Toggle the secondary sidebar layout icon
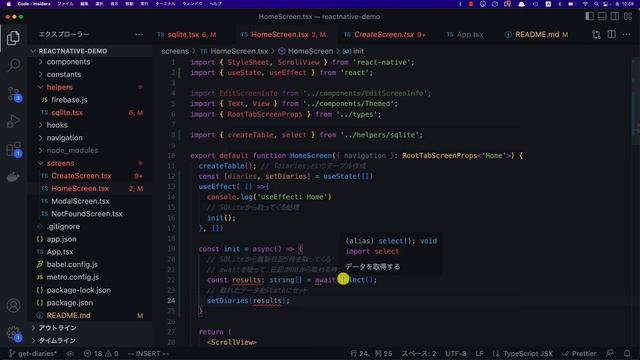This screenshot has height=360, width=640. click(x=615, y=16)
